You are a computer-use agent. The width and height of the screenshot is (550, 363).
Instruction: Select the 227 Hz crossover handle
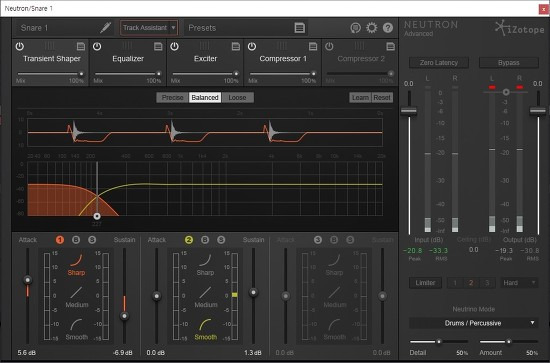tap(97, 216)
